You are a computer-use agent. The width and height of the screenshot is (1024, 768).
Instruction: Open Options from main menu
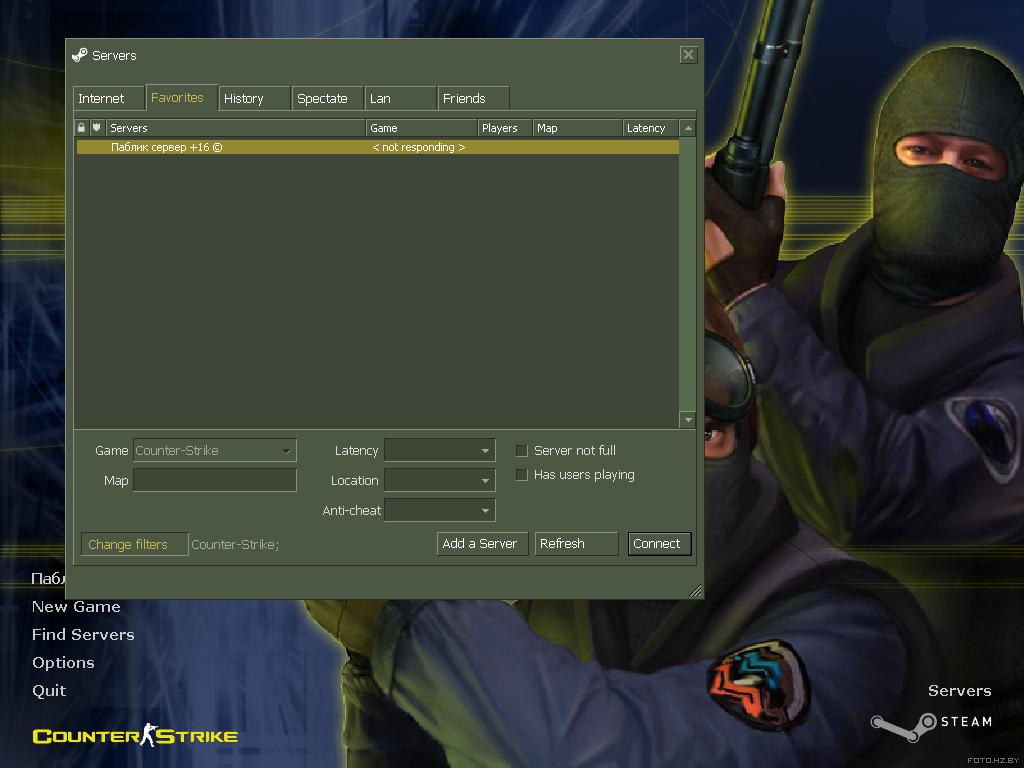(63, 663)
